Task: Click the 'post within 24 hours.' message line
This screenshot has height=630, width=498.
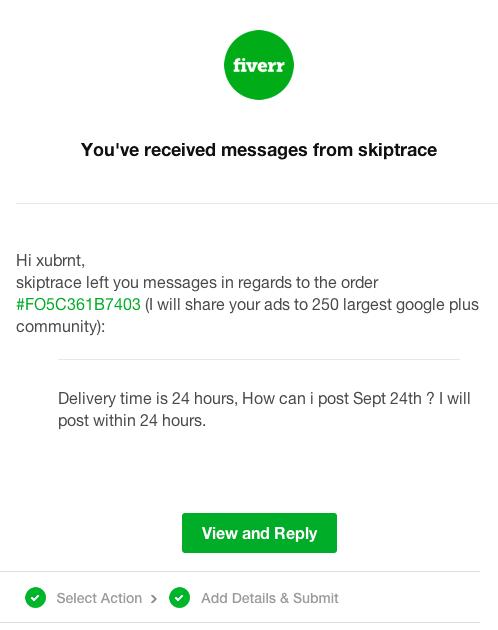Action: [132, 421]
